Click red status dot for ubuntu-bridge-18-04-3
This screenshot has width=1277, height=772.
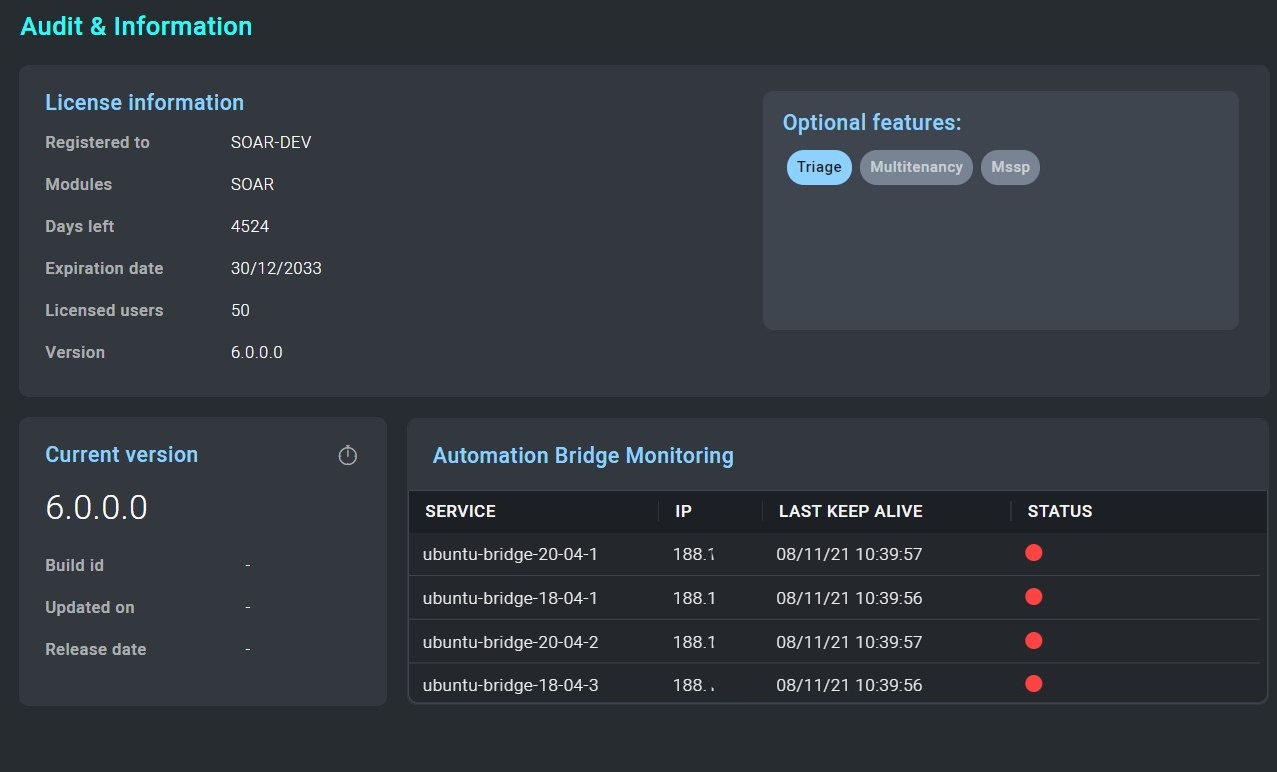(1034, 684)
